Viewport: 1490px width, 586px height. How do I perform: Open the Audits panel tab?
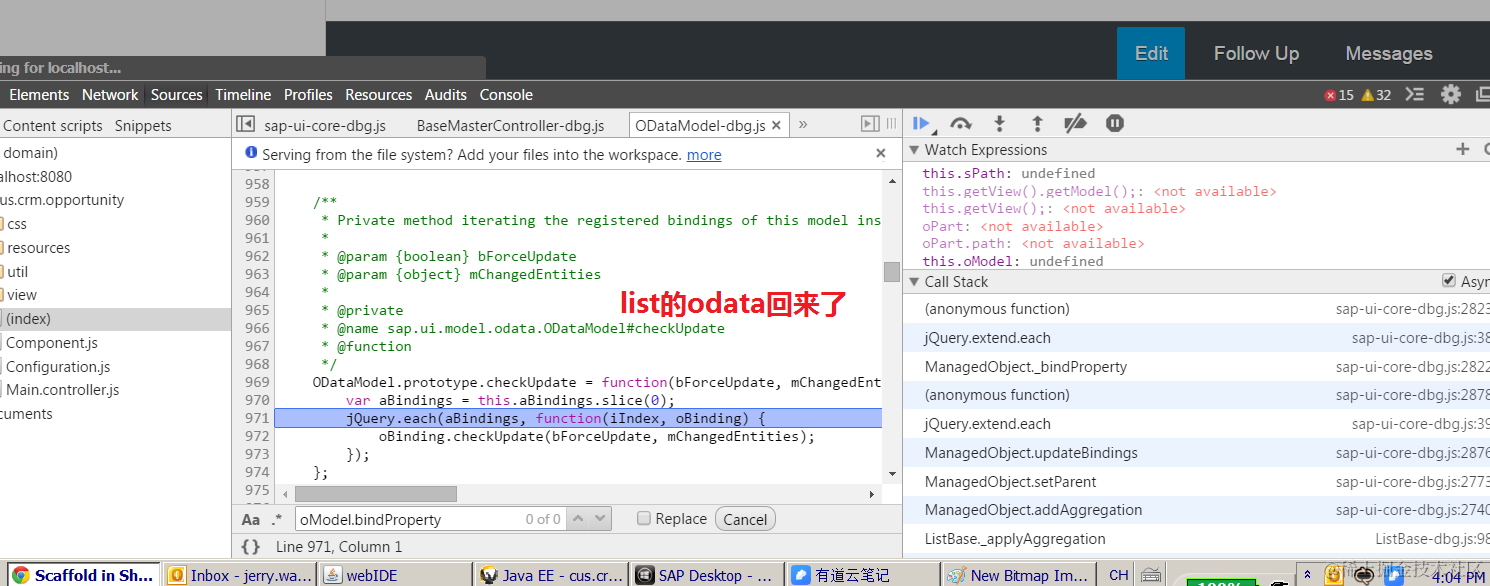pyautogui.click(x=446, y=94)
